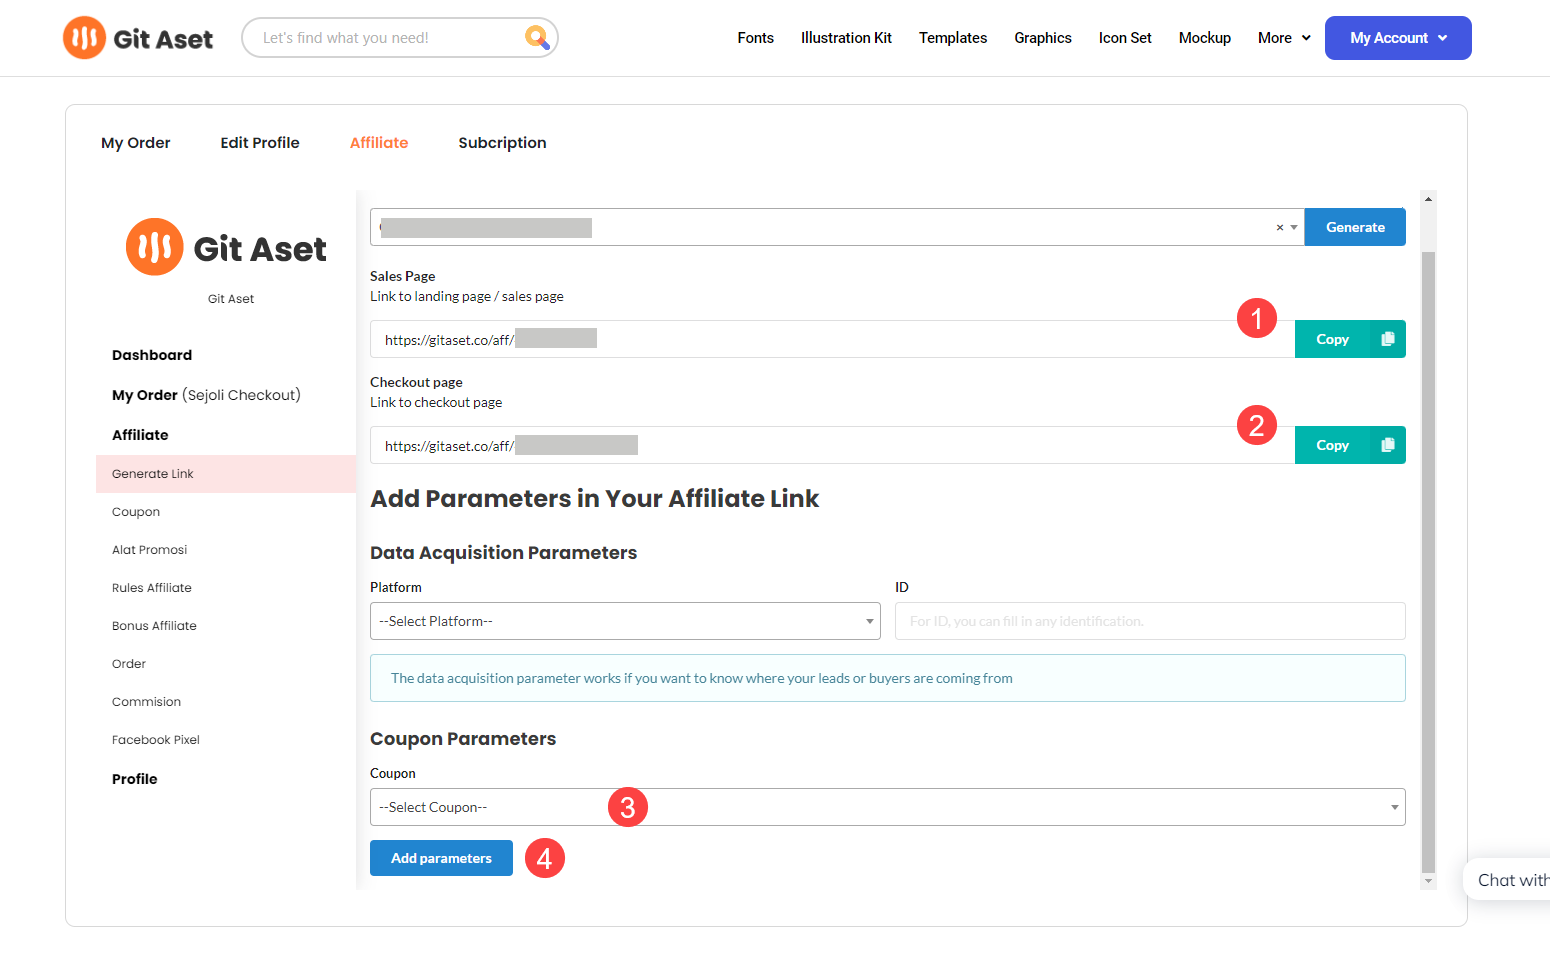Open the My Order tab
Screen dimensions: 1550x961
coord(136,143)
